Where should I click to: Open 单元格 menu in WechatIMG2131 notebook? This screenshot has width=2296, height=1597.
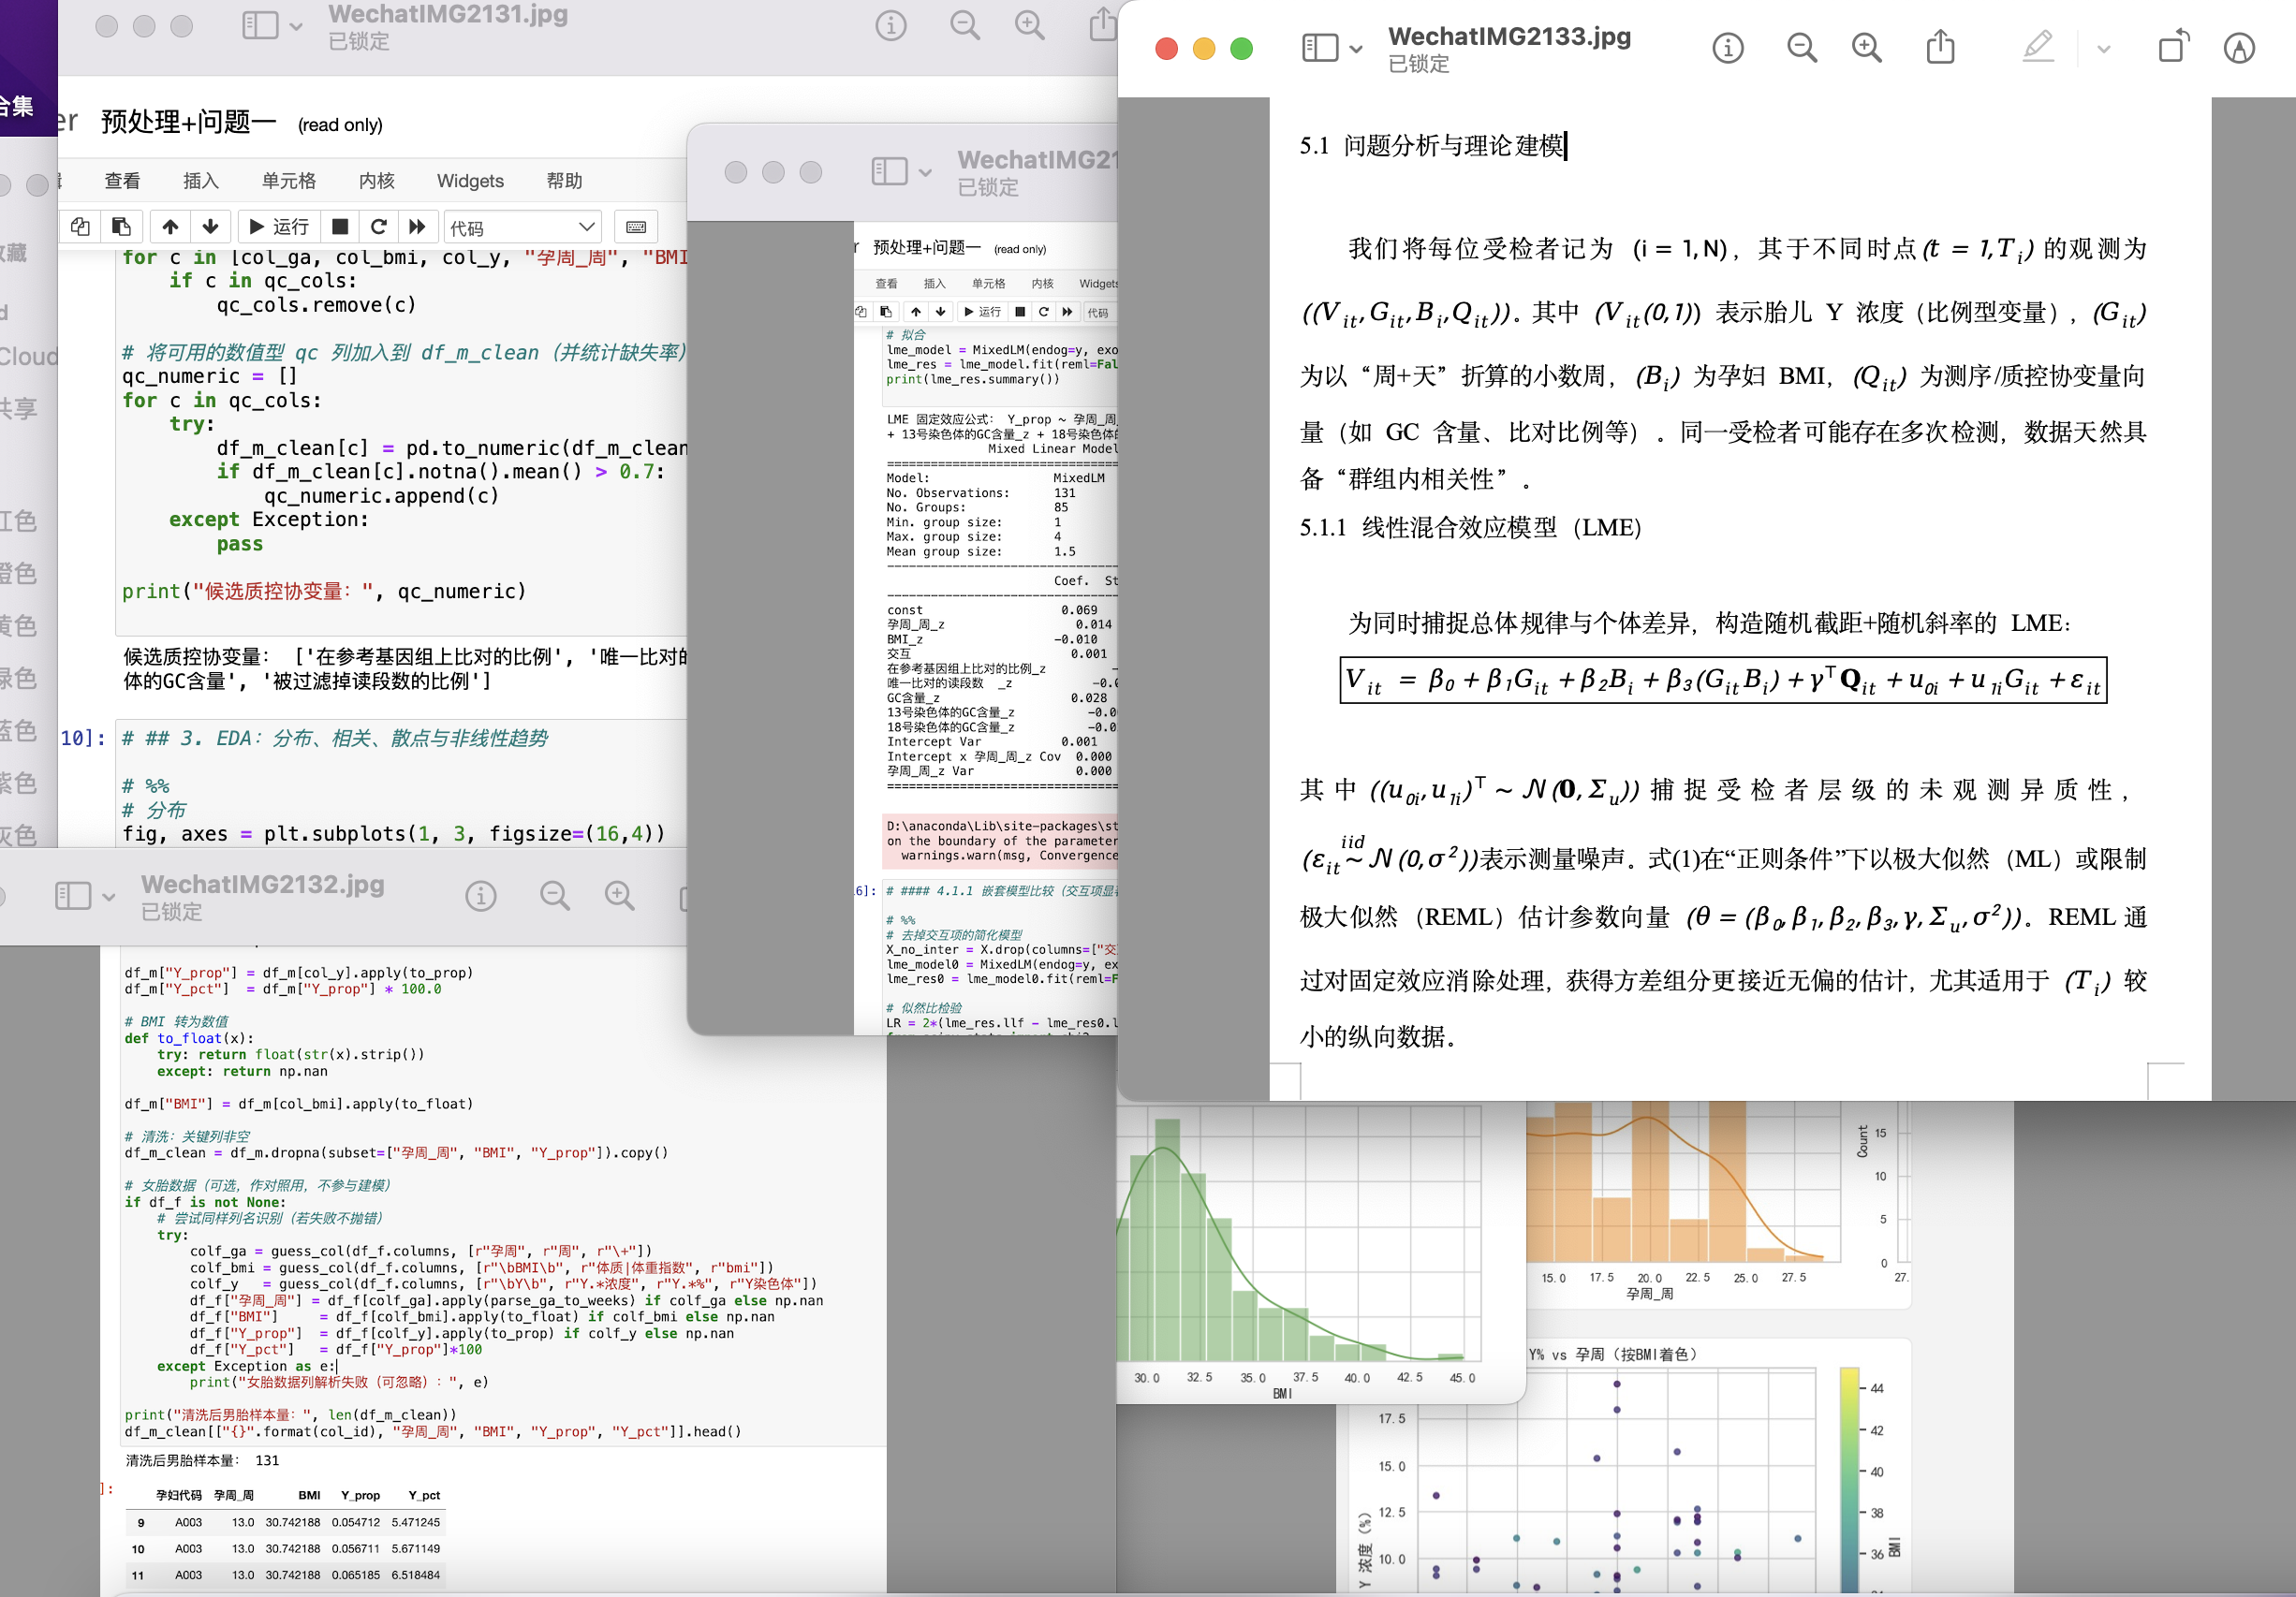click(x=289, y=181)
